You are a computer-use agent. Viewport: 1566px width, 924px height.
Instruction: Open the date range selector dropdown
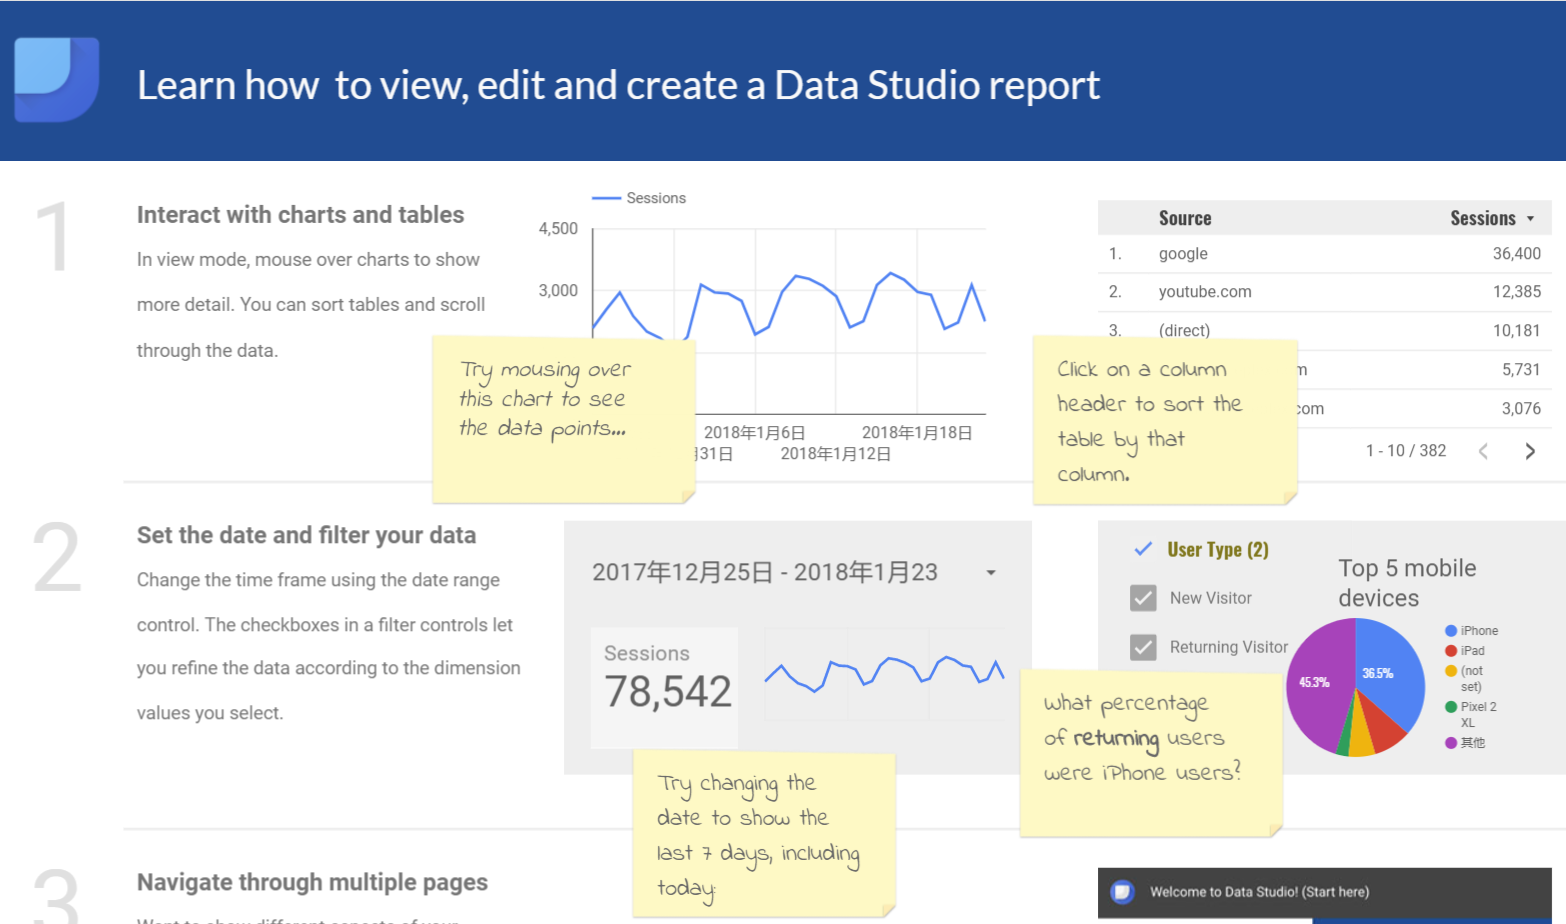tap(991, 572)
